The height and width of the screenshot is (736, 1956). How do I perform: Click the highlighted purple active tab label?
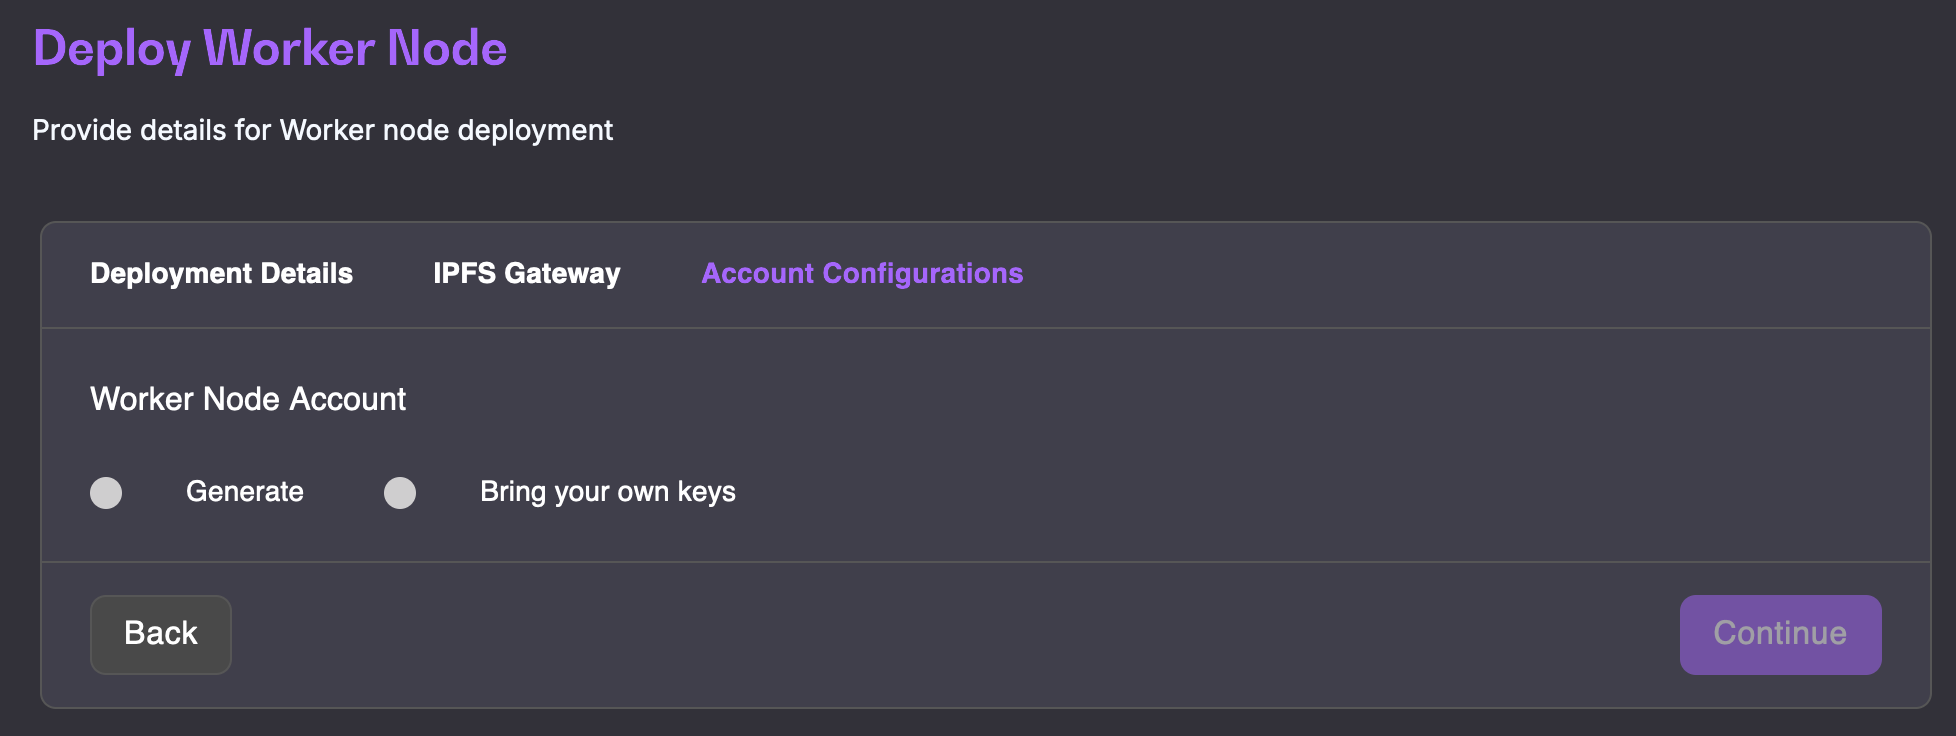(x=861, y=274)
